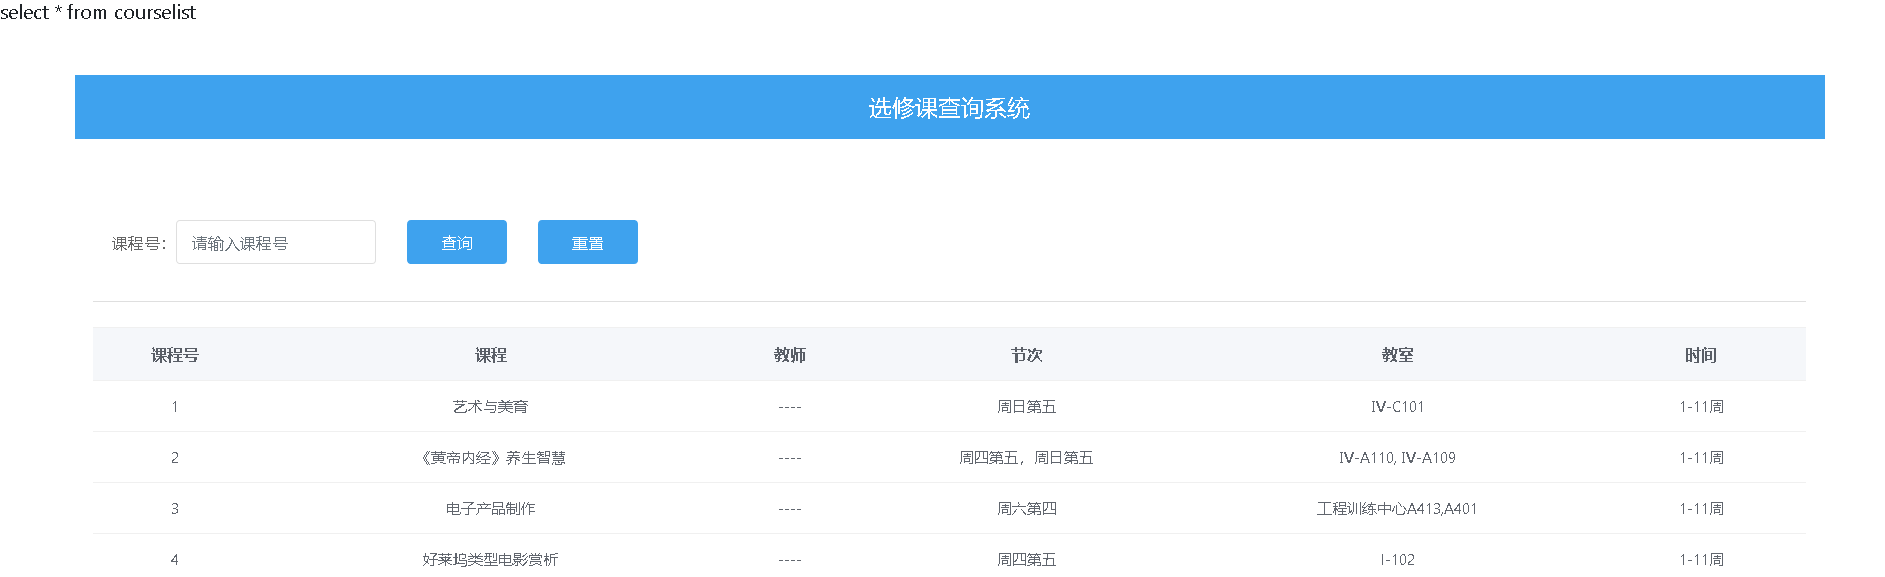
Task: Click course number 3 in the table
Action: (175, 509)
